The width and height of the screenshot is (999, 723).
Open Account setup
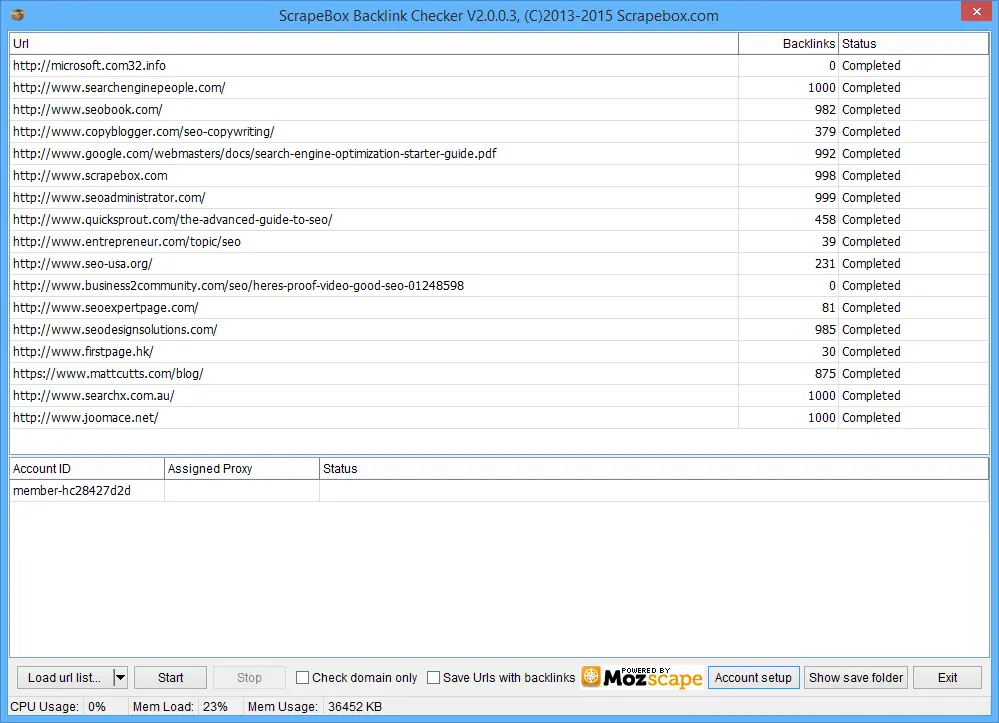click(x=753, y=678)
